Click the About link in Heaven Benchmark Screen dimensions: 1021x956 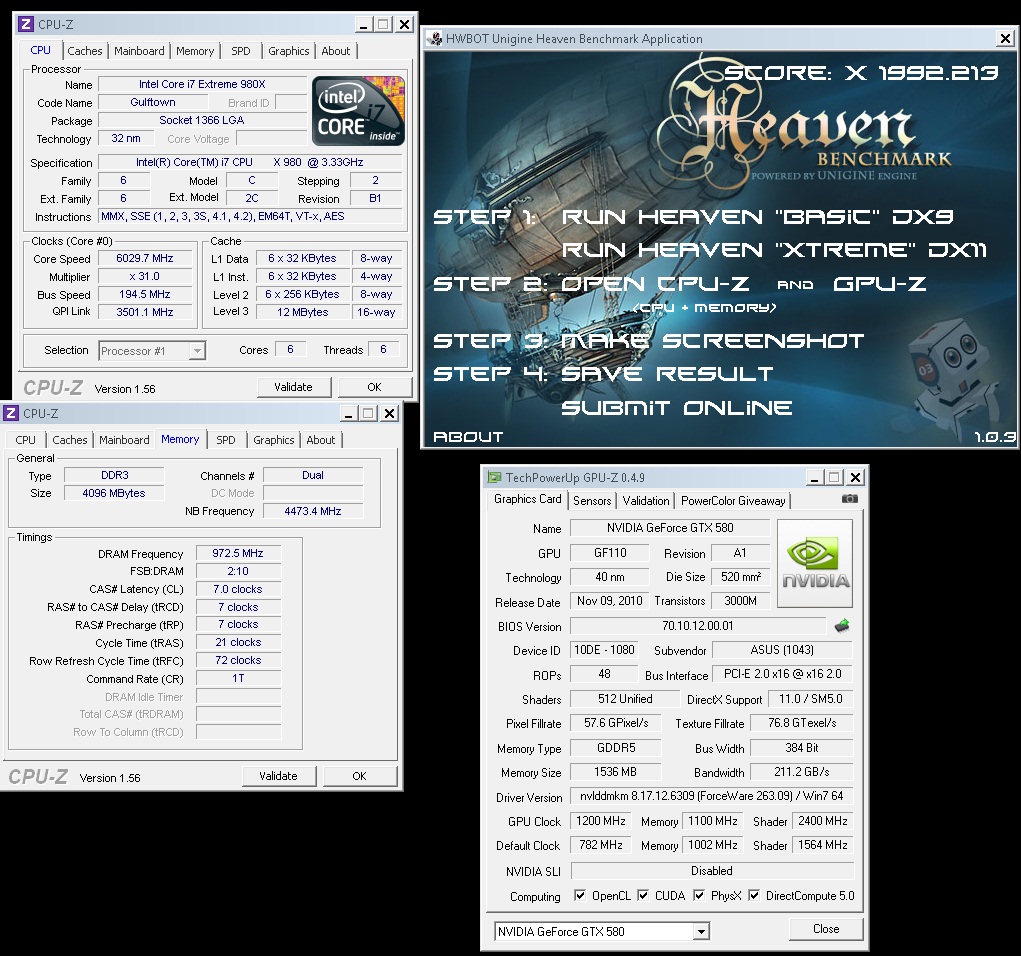[468, 437]
